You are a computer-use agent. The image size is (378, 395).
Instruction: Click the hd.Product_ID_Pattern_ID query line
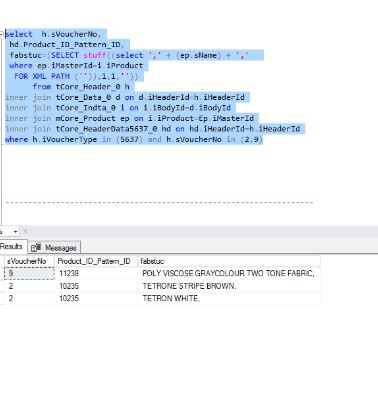67,44
